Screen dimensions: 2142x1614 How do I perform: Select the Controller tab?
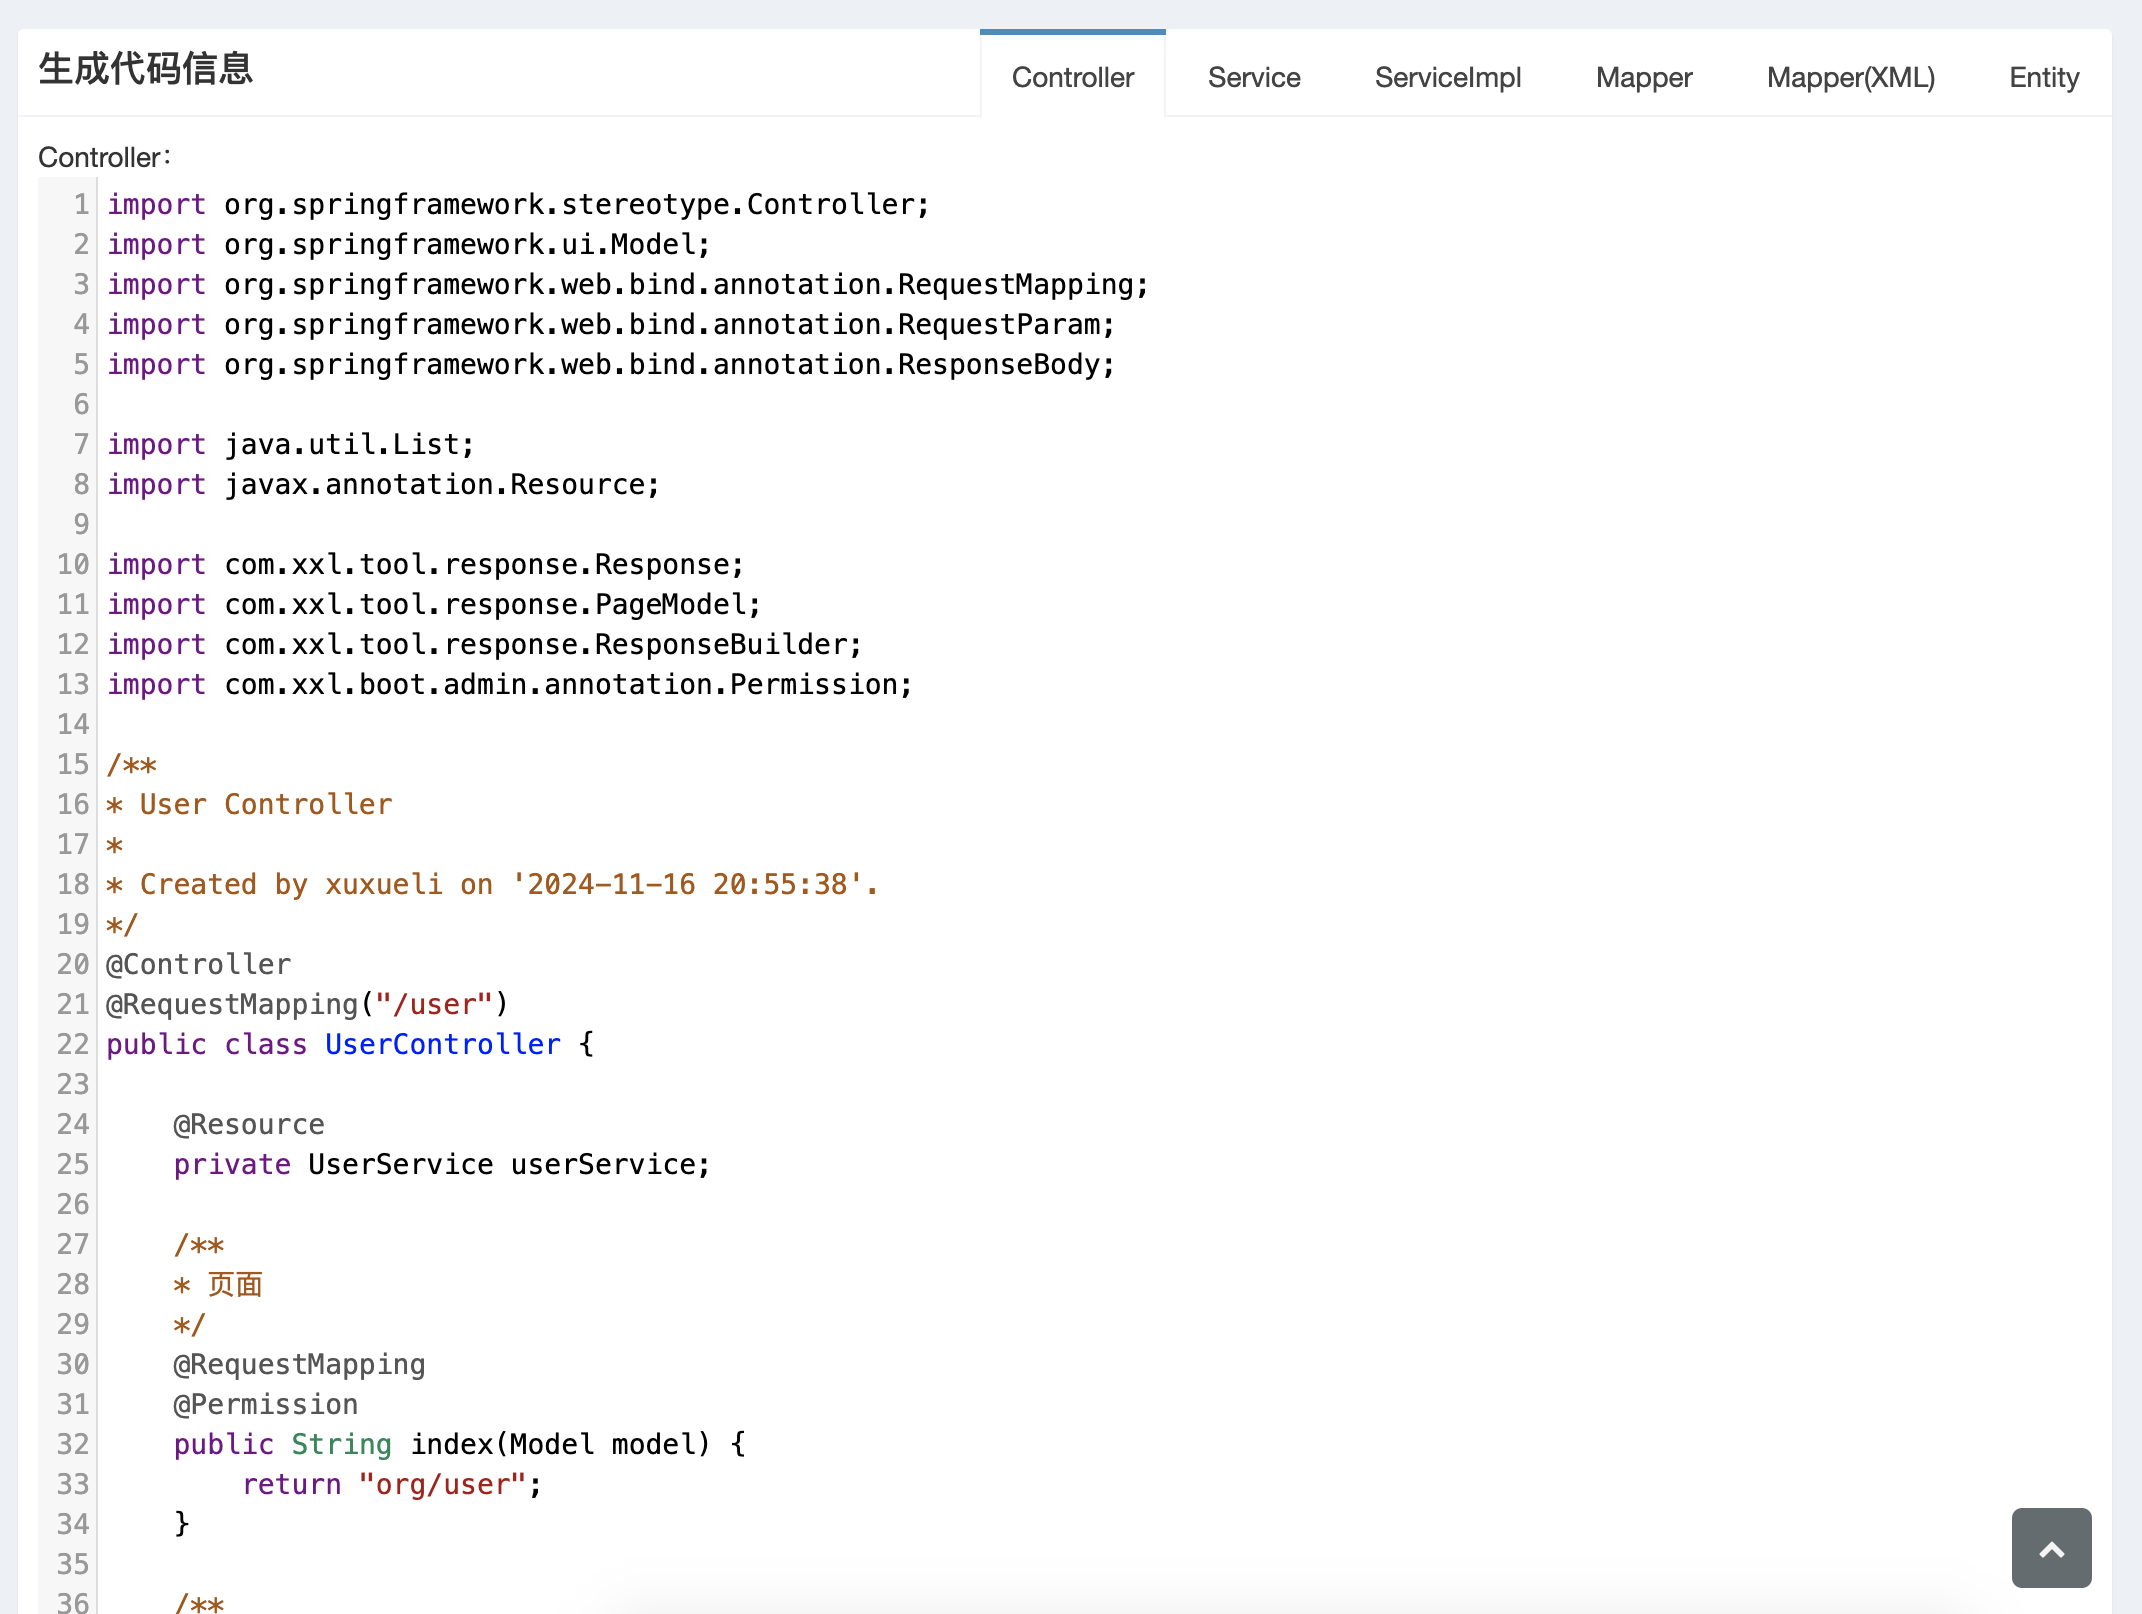tap(1072, 77)
